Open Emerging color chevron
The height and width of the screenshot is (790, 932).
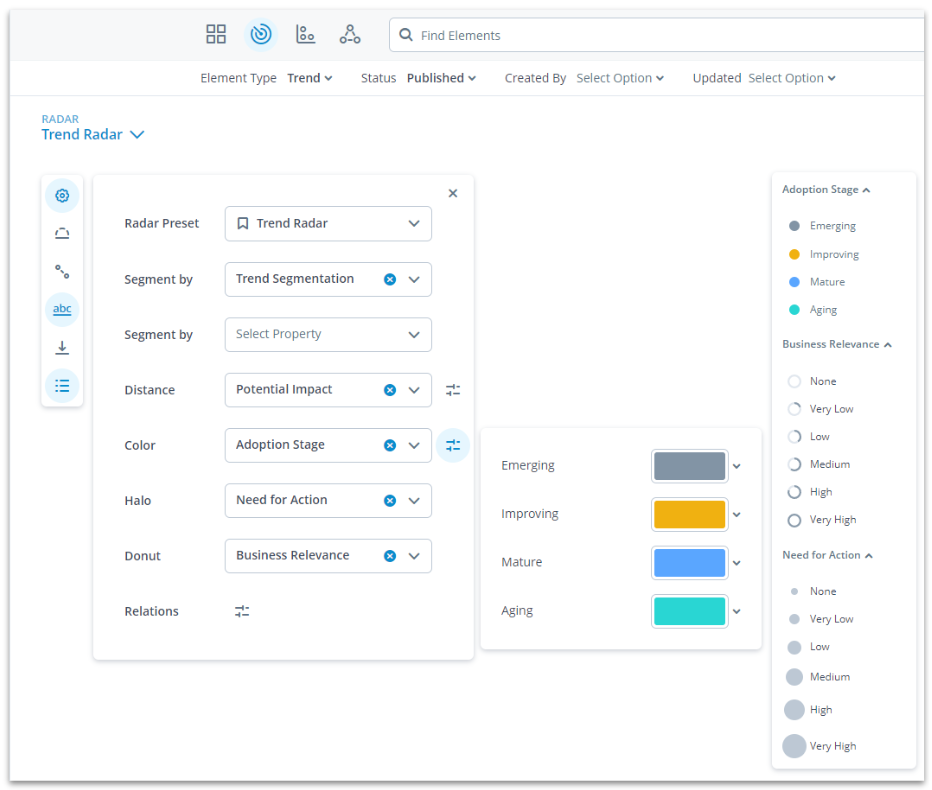point(737,467)
